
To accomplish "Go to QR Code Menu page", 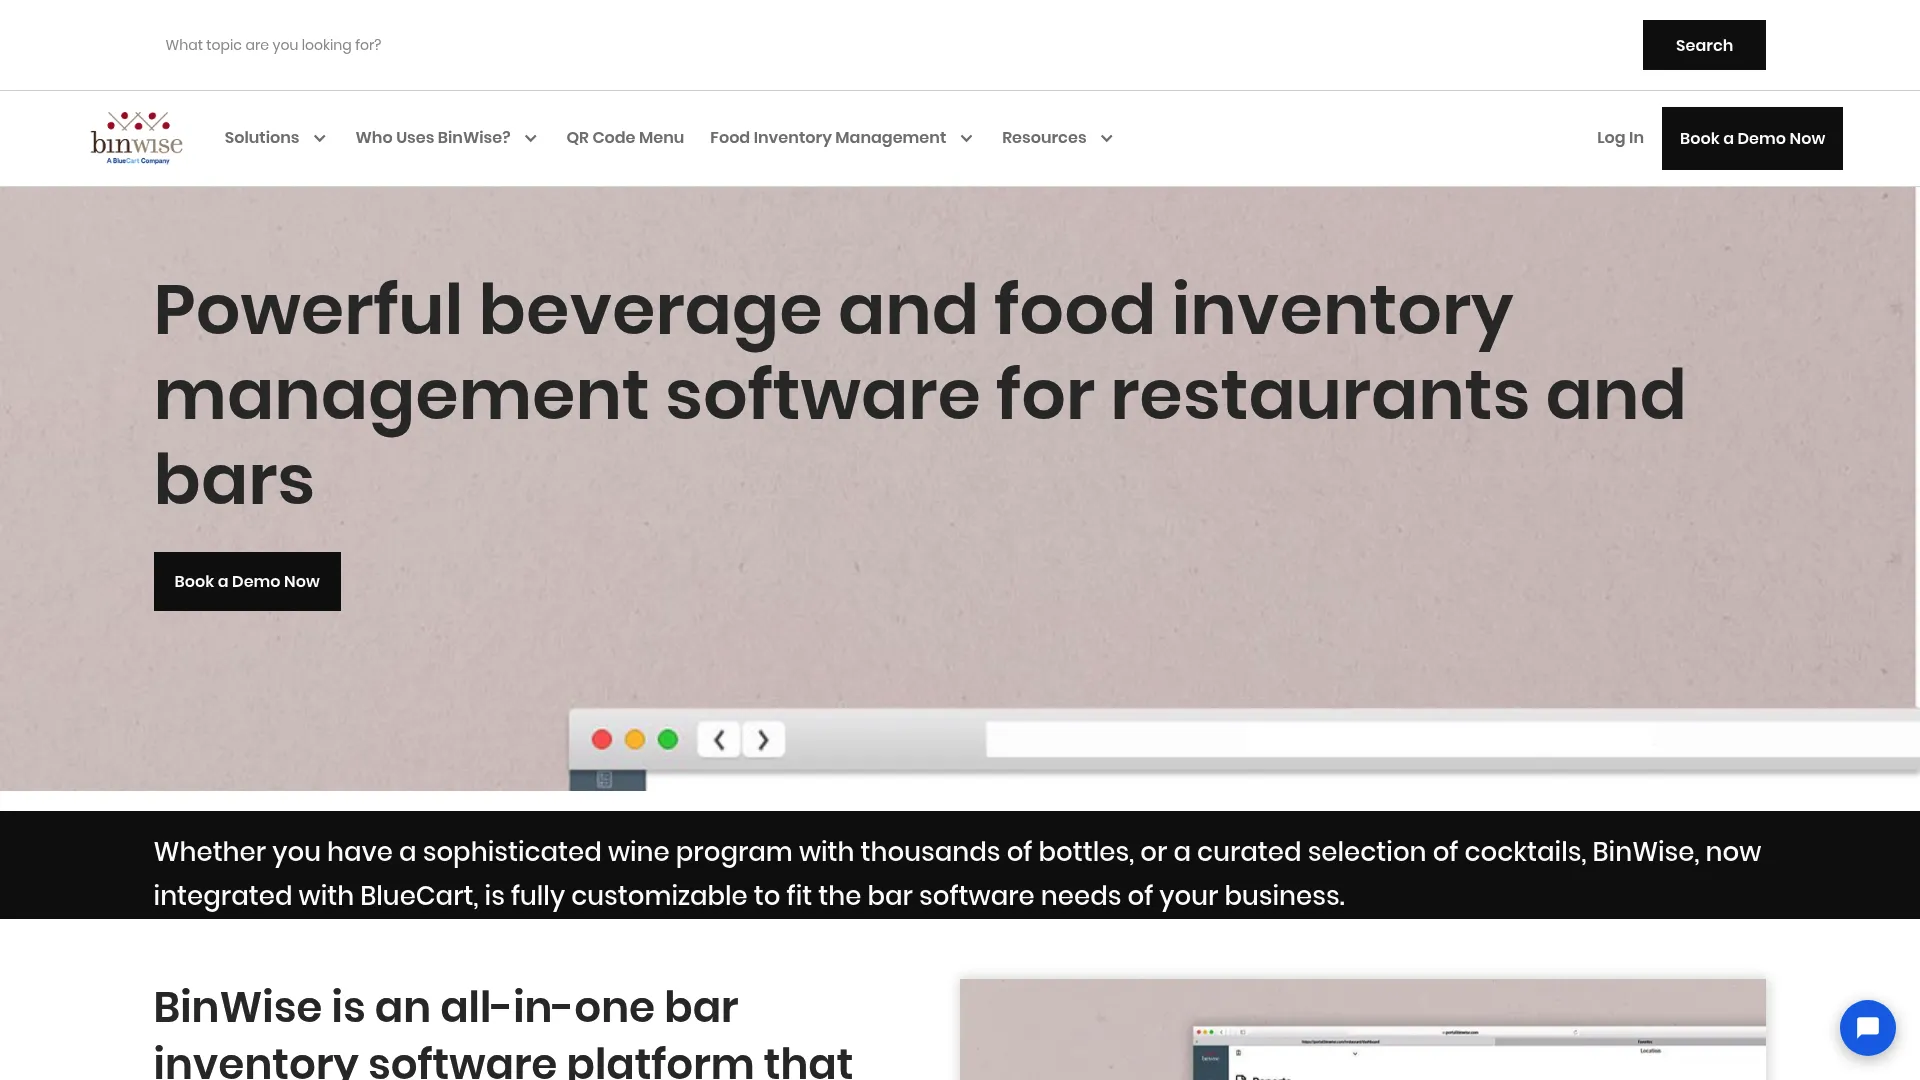I will click(x=625, y=137).
